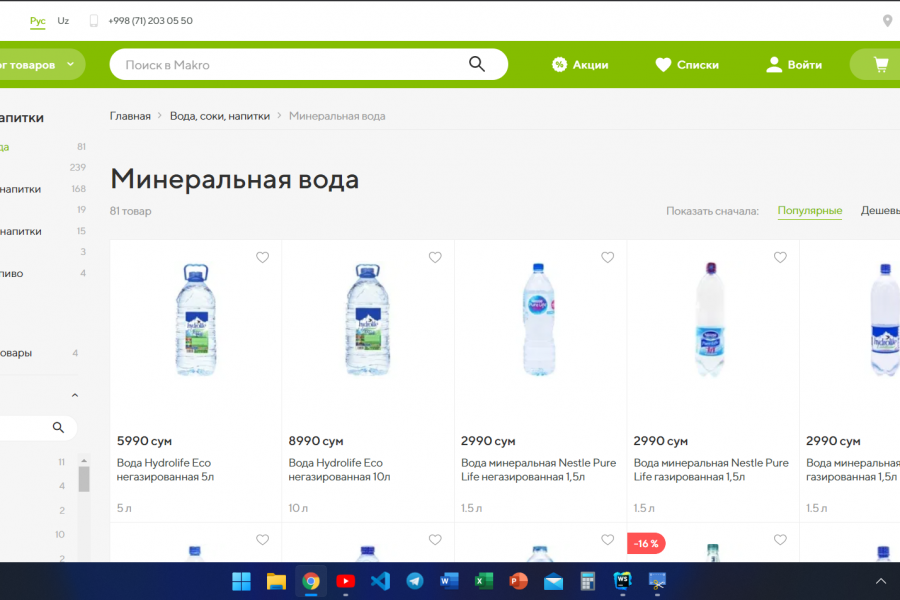Viewport: 900px width, 600px height.
Task: Open WebStorm from the taskbar
Action: (622, 581)
